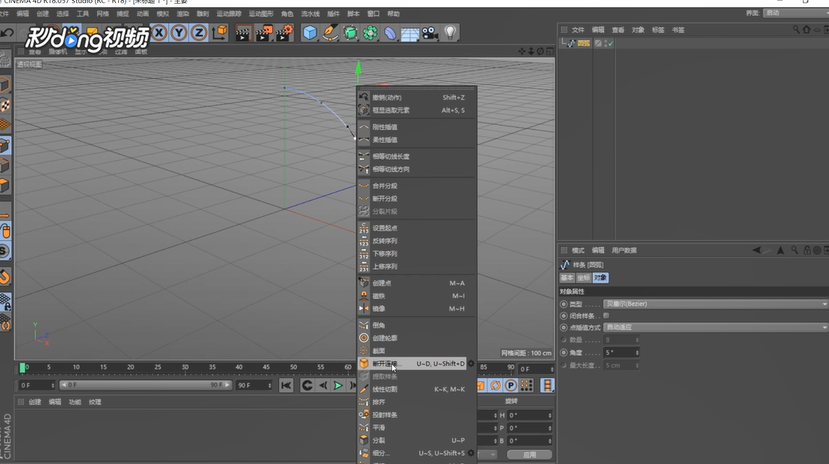The height and width of the screenshot is (464, 829).
Task: Toggle 类型 animation radio dot
Action: pos(564,304)
